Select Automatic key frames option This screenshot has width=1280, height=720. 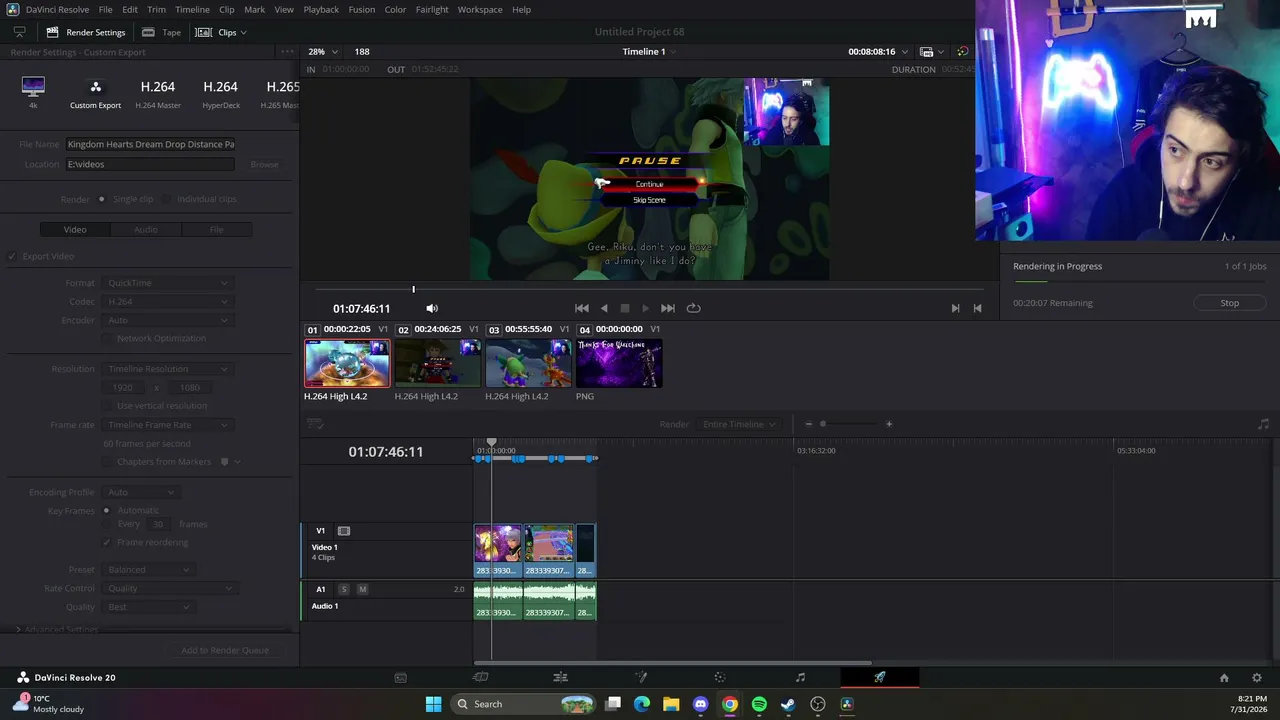[107, 511]
